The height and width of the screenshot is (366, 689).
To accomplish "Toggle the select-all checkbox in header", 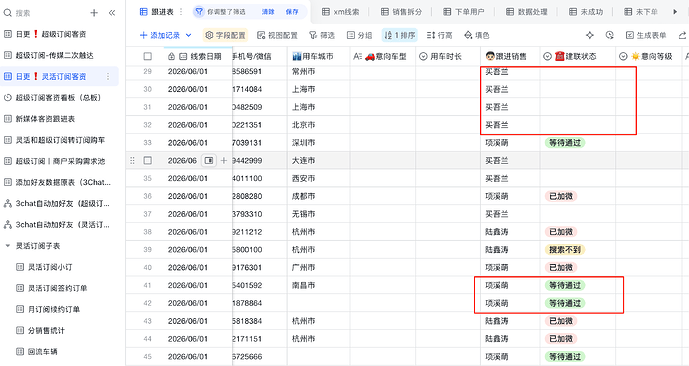I will pyautogui.click(x=148, y=56).
